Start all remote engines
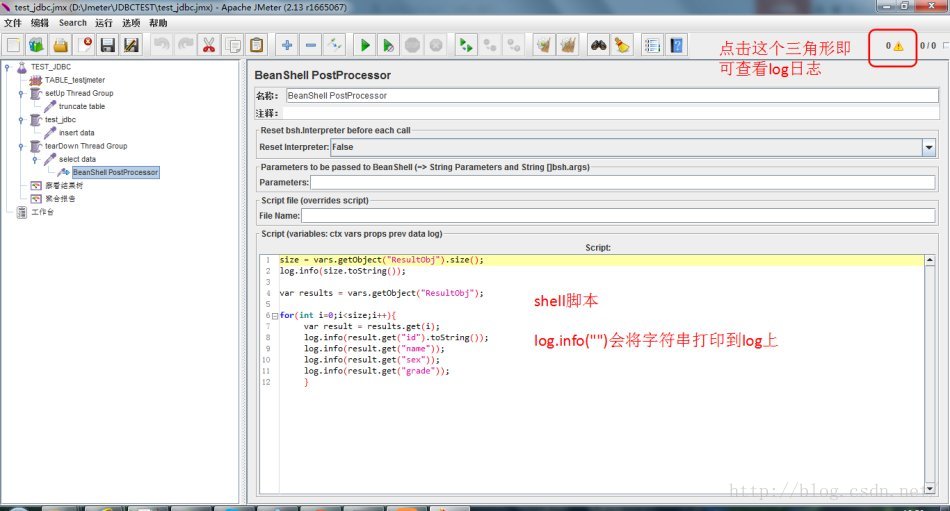The image size is (950, 511). (x=466, y=45)
